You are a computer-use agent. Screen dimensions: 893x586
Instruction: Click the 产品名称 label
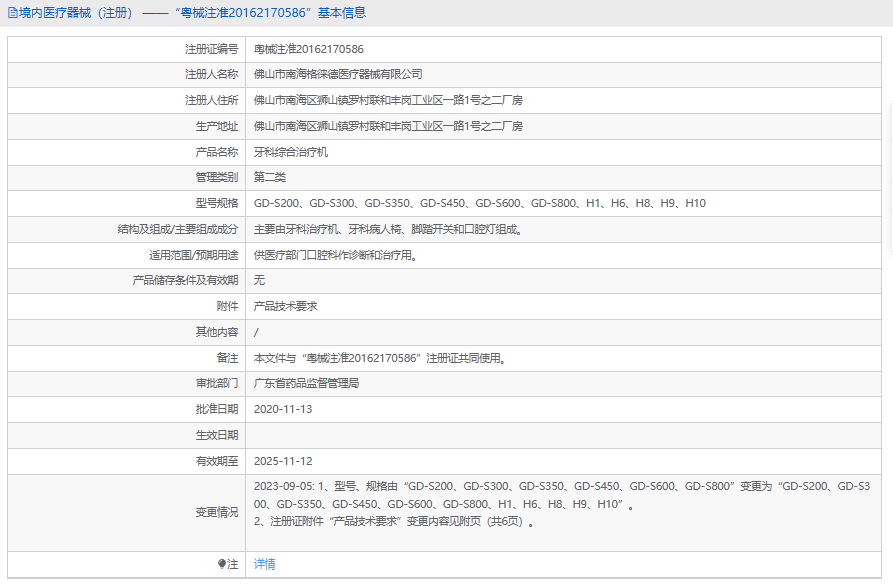[217, 152]
